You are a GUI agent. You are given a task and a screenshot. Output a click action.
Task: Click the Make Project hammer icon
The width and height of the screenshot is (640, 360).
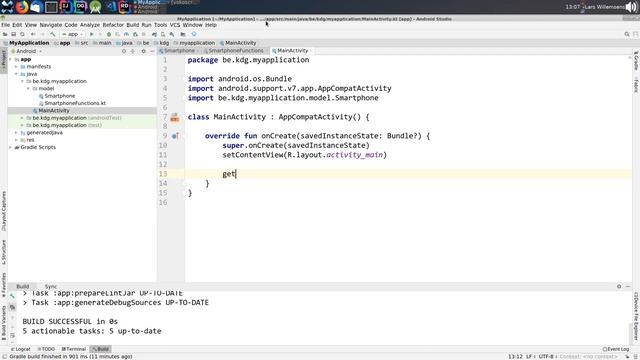tap(53, 34)
